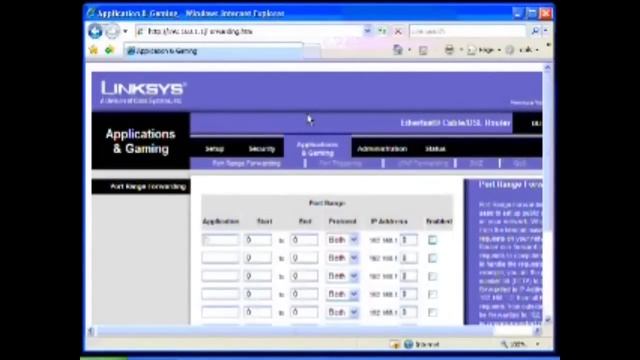The height and width of the screenshot is (360, 640).
Task: Click the fourth row End port field
Action: pos(304,294)
